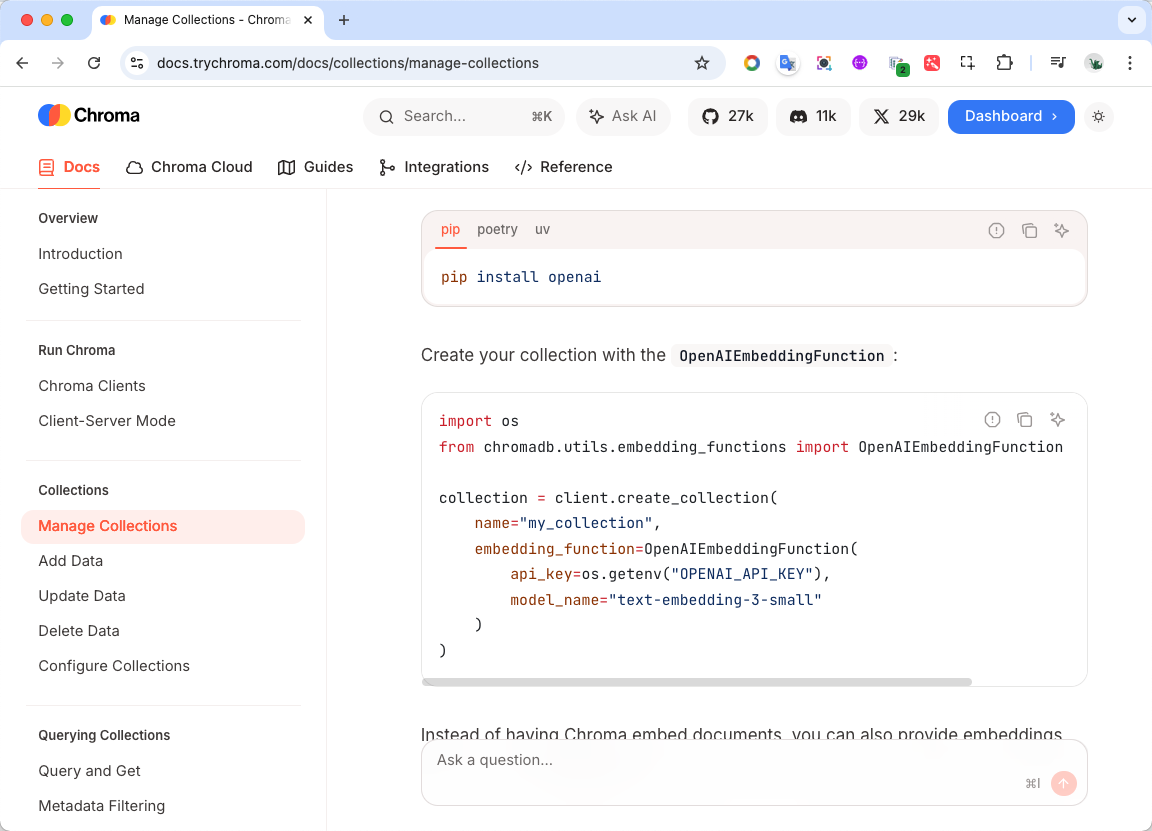Go forward in browser history

click(57, 63)
